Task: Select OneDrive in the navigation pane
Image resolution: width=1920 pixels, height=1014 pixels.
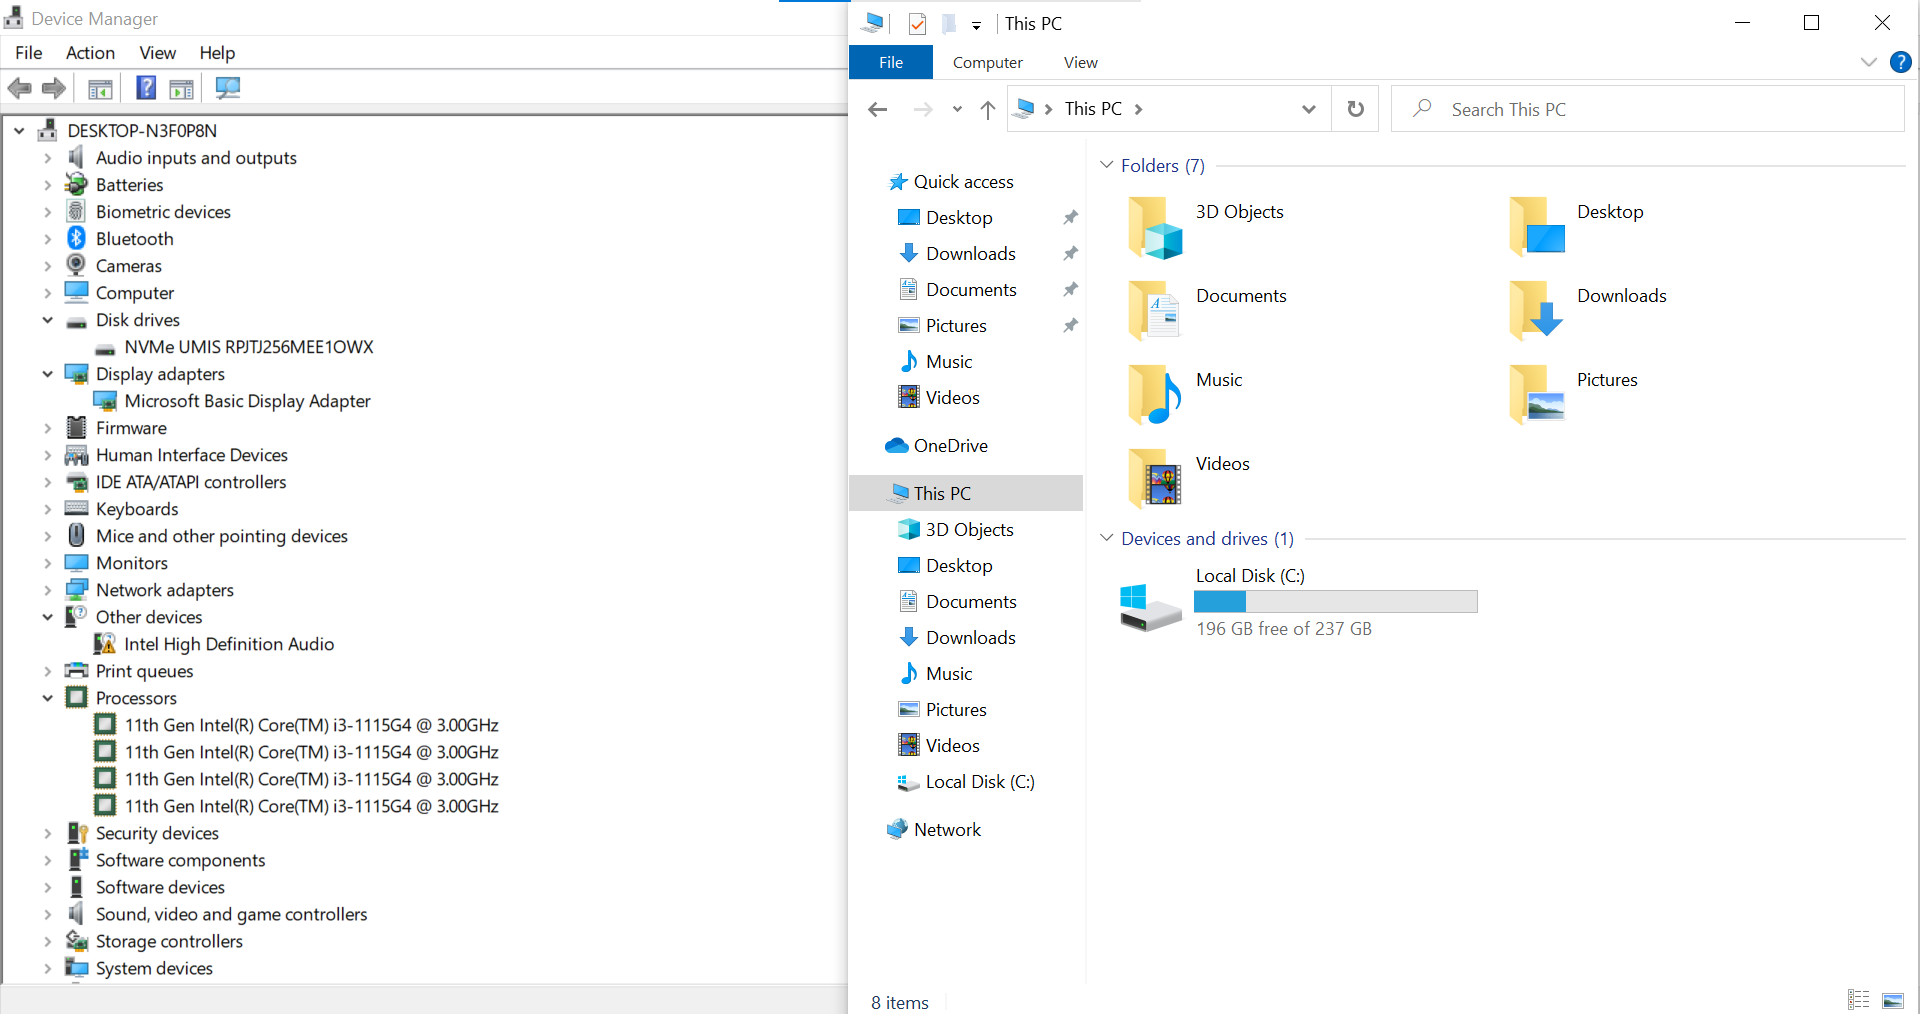Action: [x=950, y=446]
